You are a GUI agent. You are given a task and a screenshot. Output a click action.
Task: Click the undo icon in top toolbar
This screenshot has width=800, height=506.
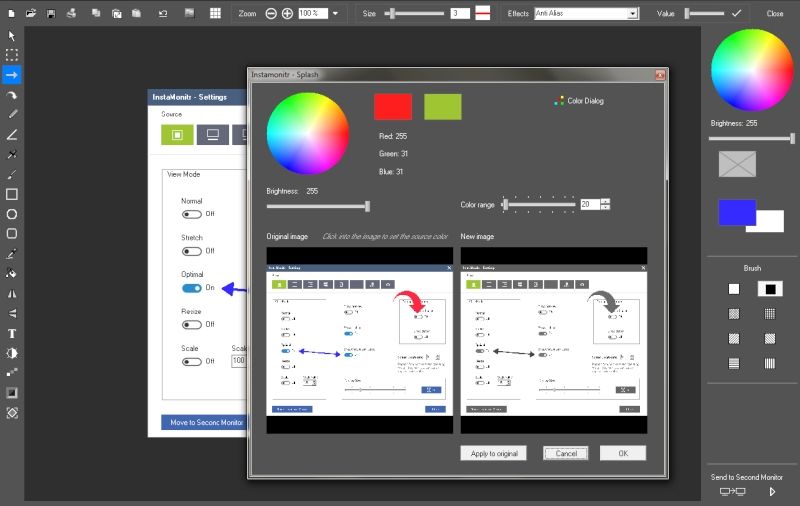[164, 14]
